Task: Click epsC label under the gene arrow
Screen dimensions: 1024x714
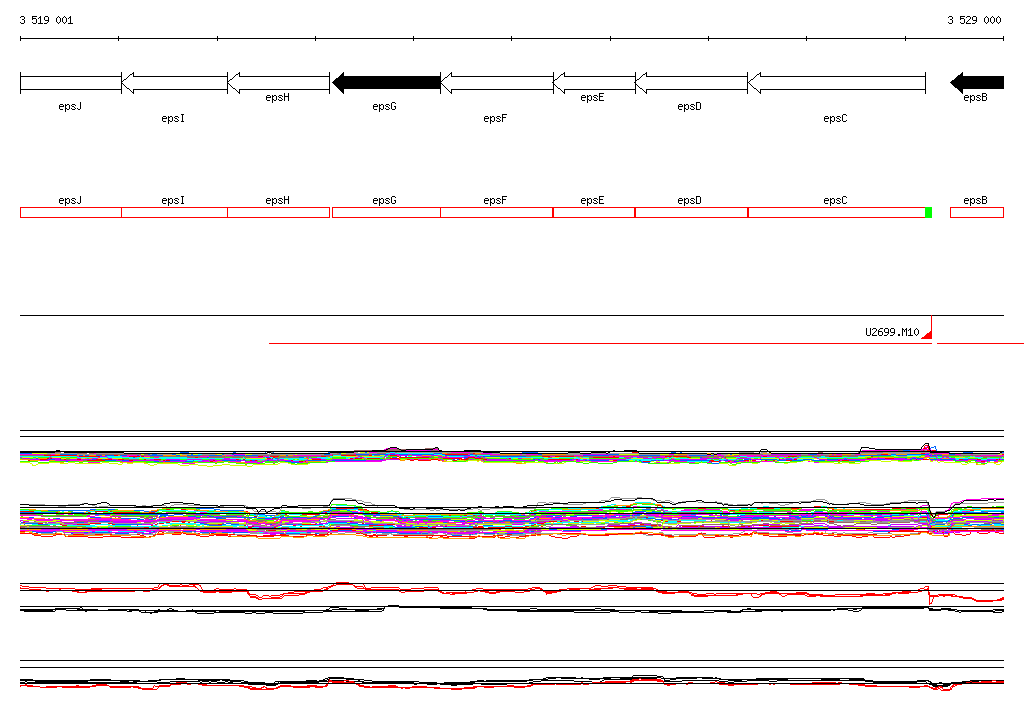Action: pyautogui.click(x=835, y=118)
